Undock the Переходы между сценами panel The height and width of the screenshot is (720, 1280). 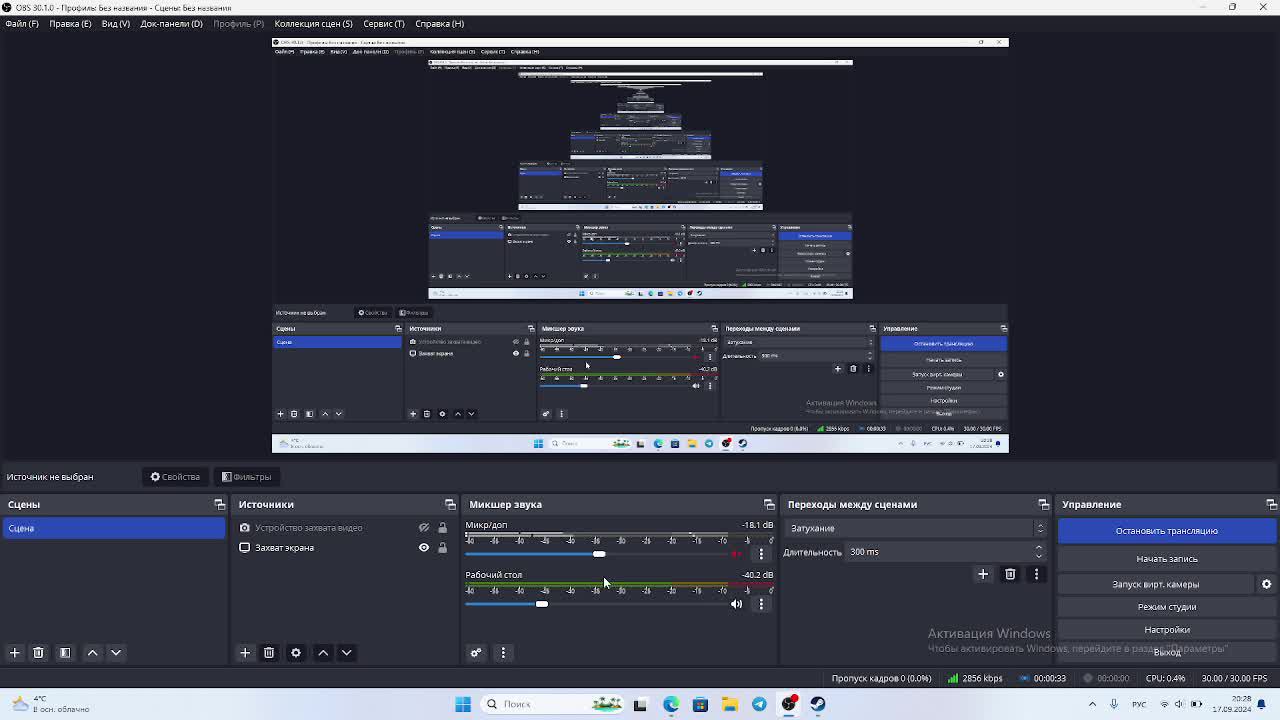(x=1043, y=504)
